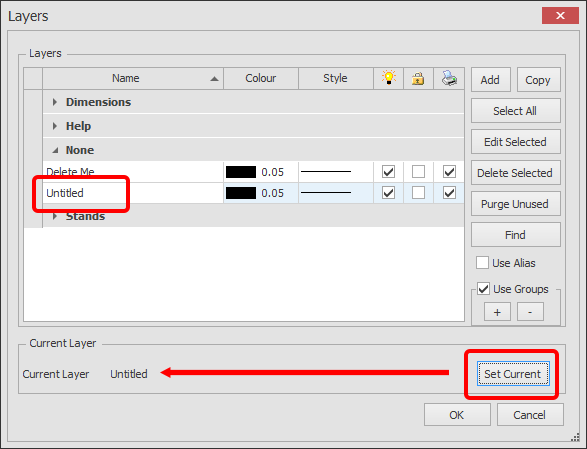Click the Cancel button
The height and width of the screenshot is (449, 587).
pos(530,415)
